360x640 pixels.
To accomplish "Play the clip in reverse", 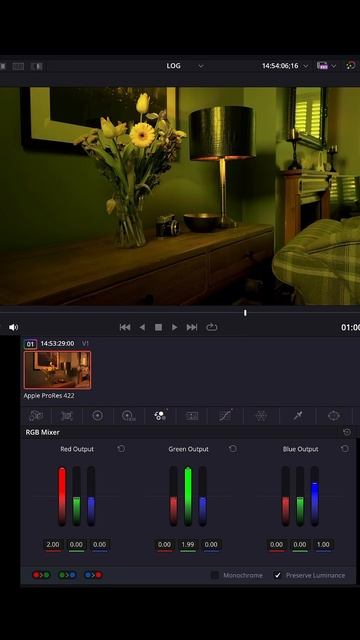I will pos(142,327).
